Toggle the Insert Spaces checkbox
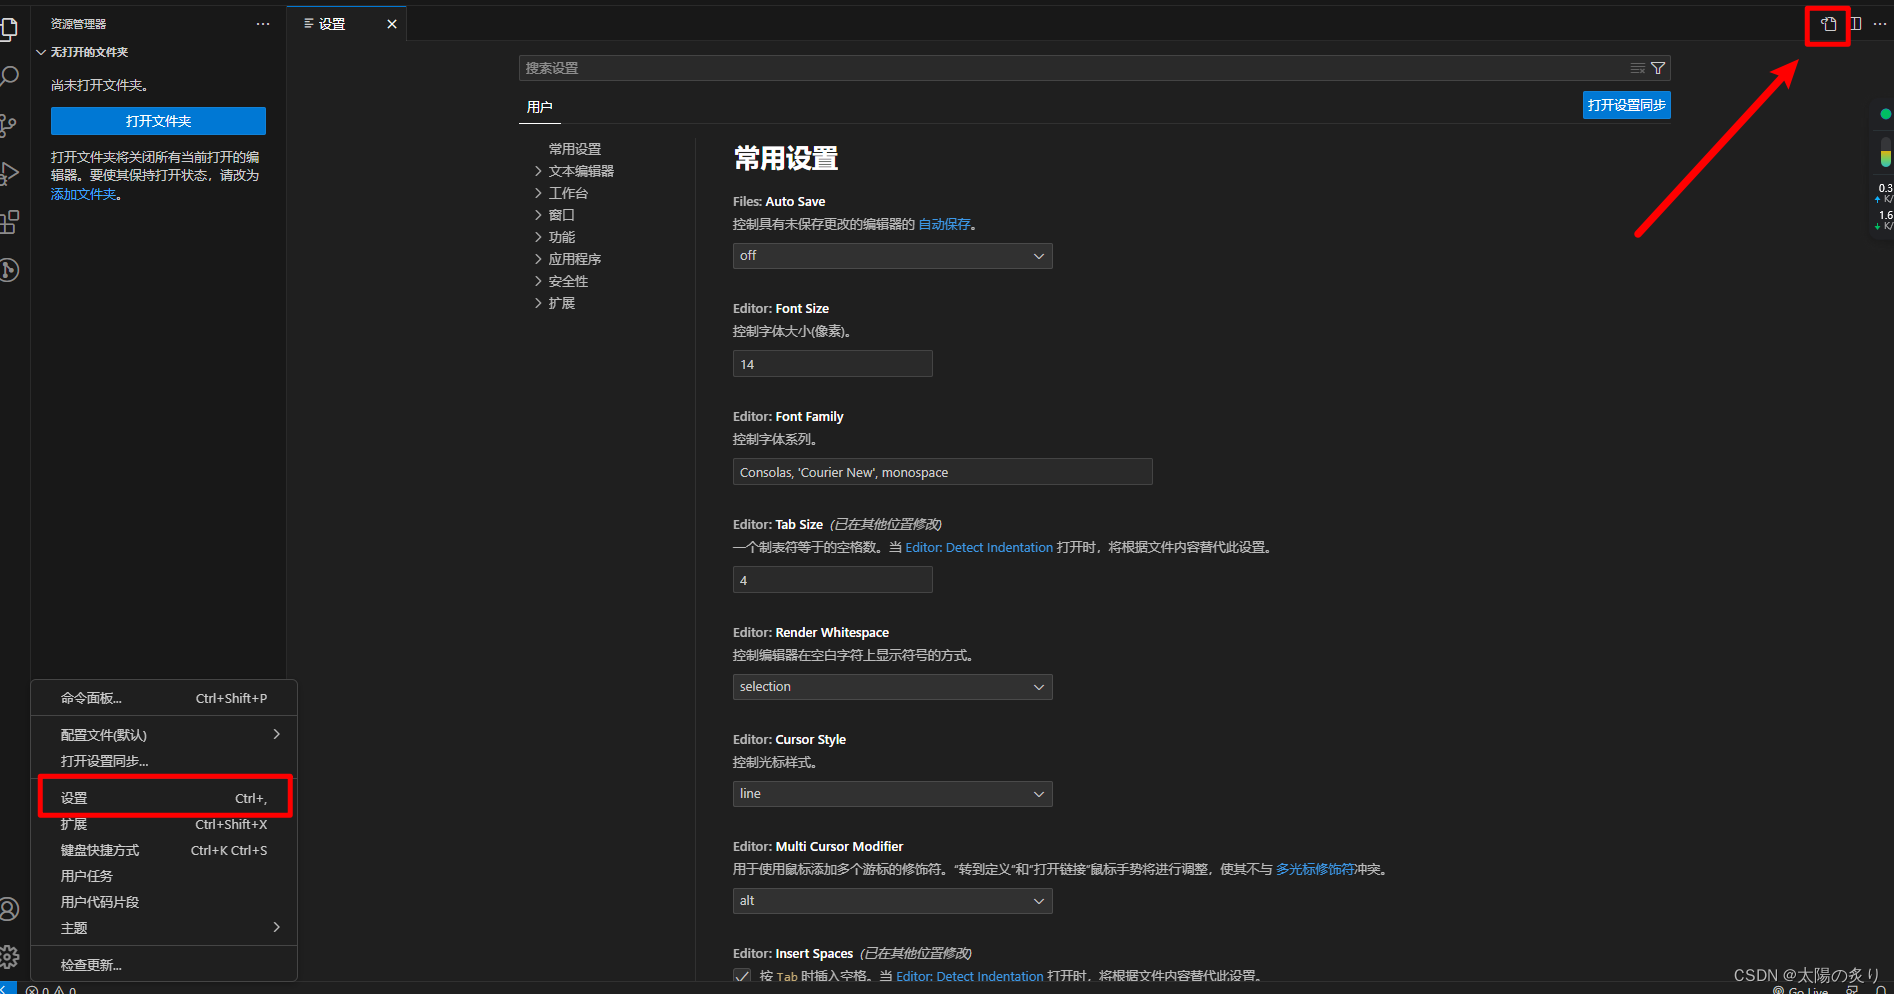This screenshot has height=994, width=1894. pos(742,976)
